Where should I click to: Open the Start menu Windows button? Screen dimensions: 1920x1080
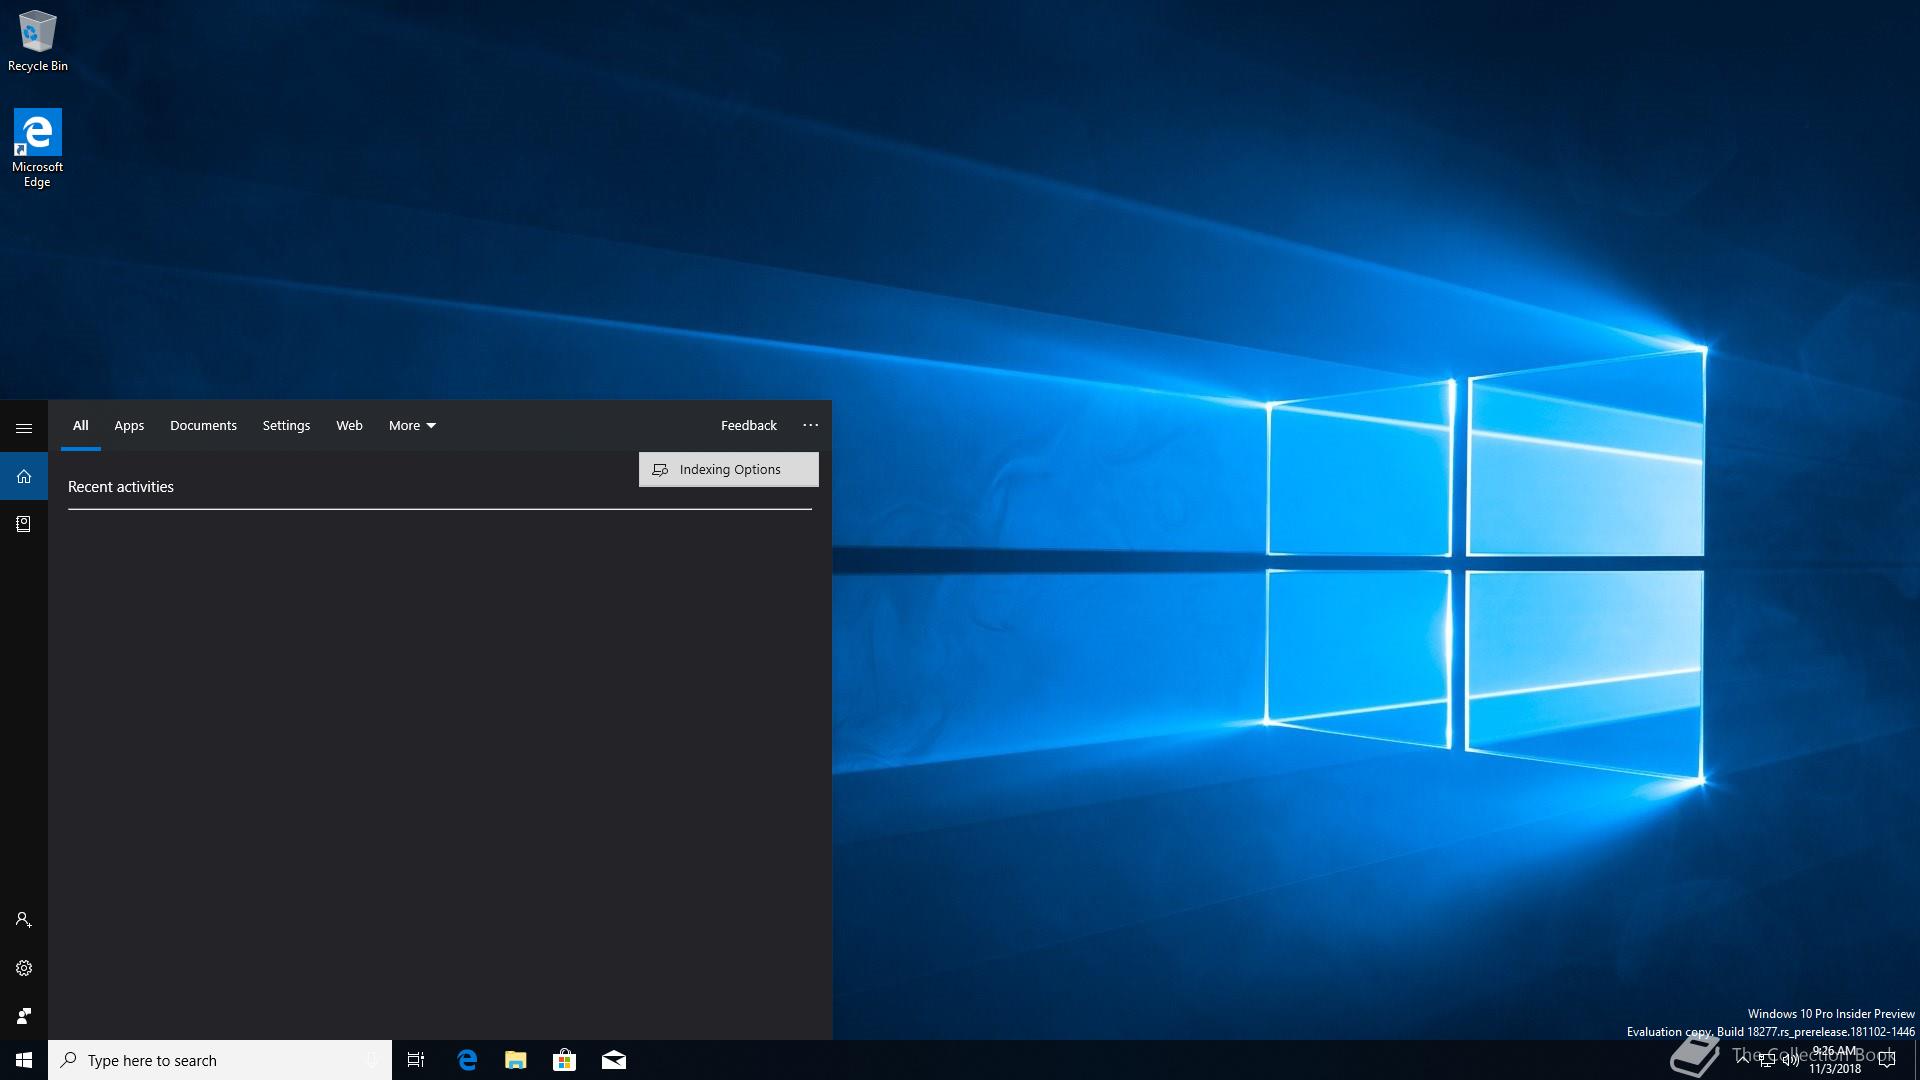[x=24, y=1060]
